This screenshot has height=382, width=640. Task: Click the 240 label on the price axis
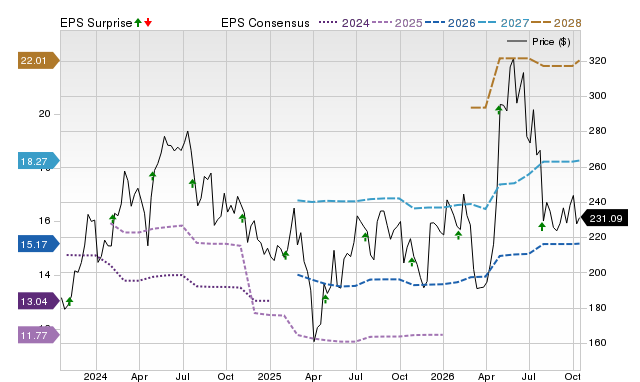point(597,202)
